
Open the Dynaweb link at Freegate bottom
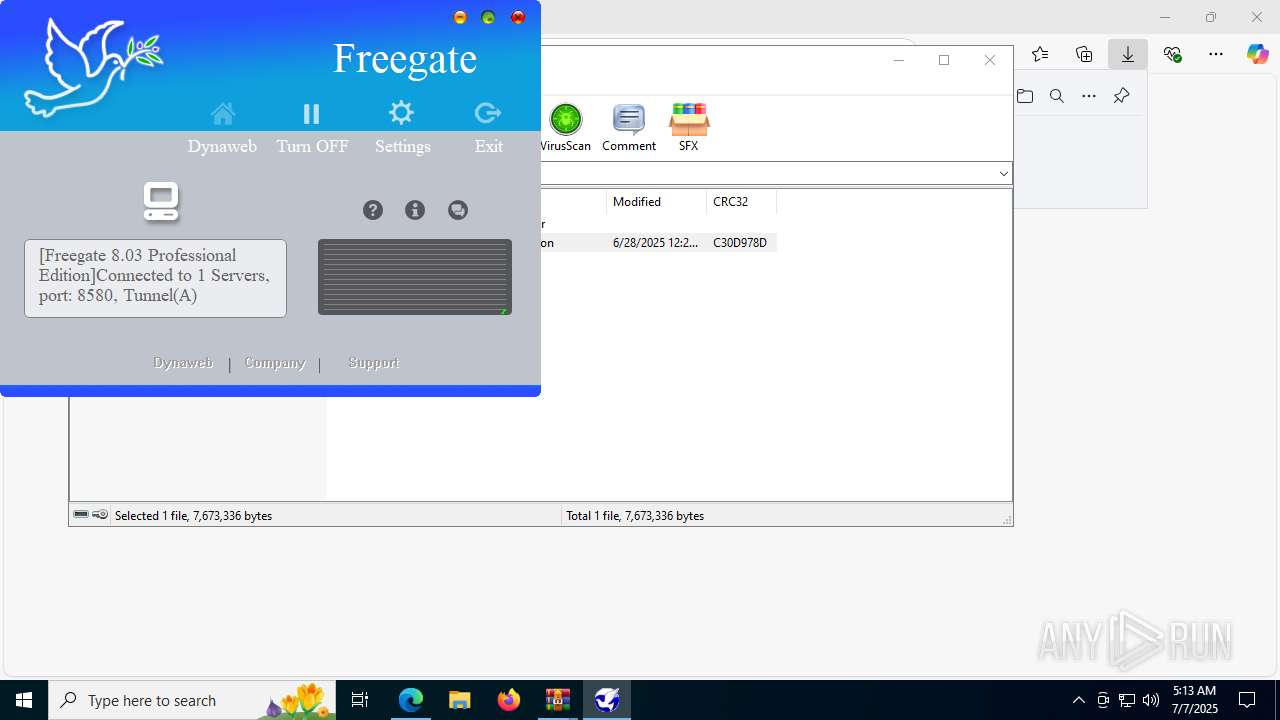click(x=183, y=363)
